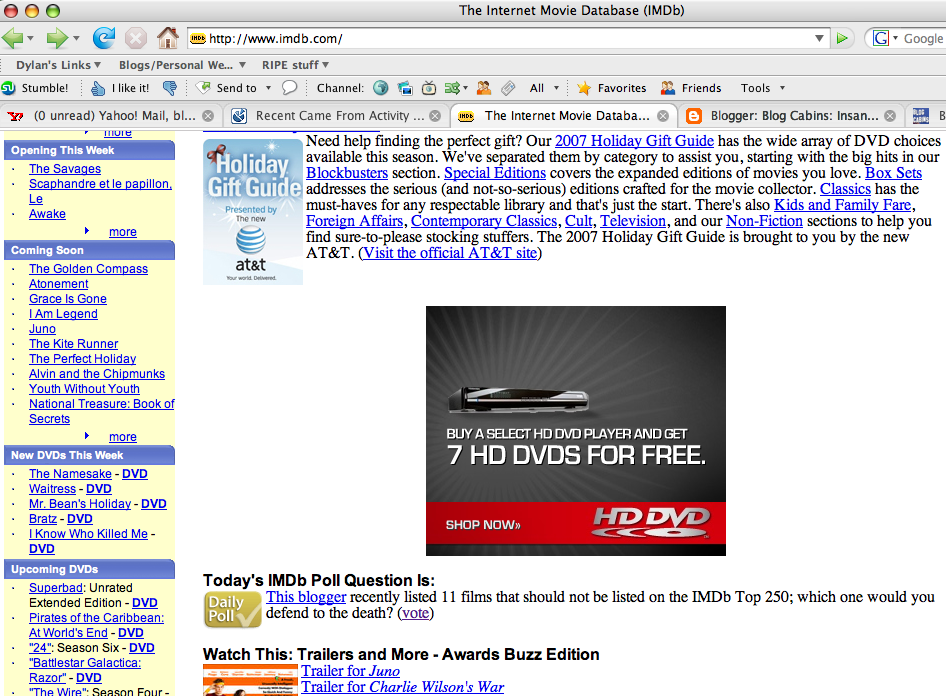Click the Holiday Gift Guide AT&T banner
The width and height of the screenshot is (946, 696).
253,212
